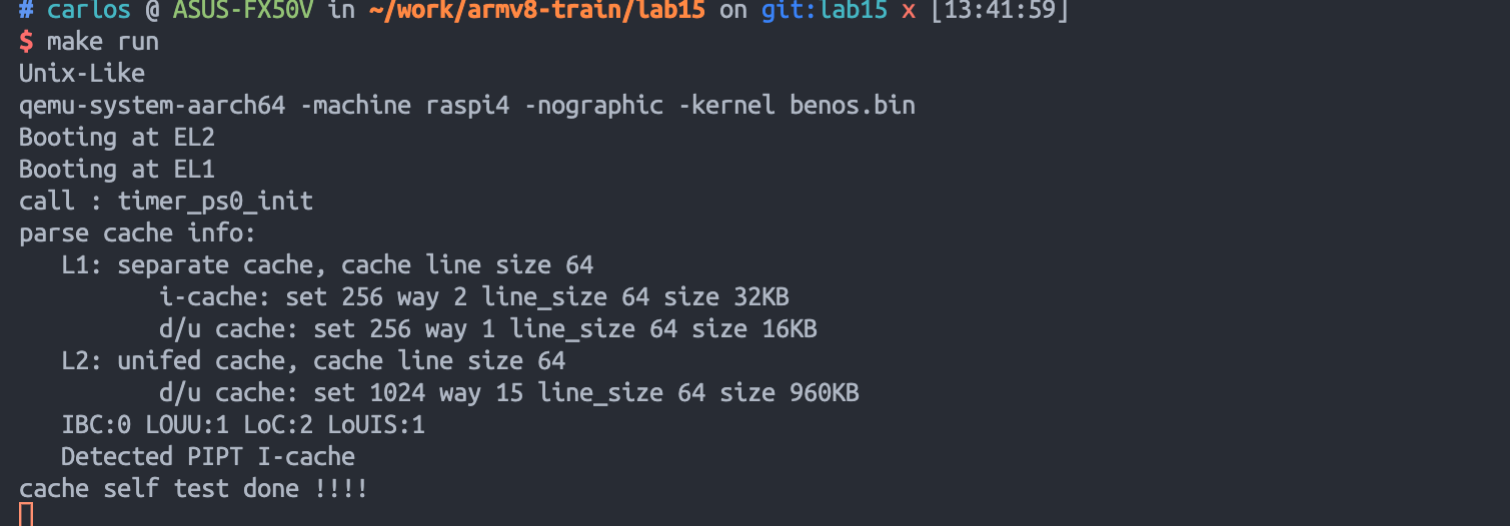Click the terminal cursor block at the bottom
This screenshot has height=526, width=1510.
coord(26,515)
